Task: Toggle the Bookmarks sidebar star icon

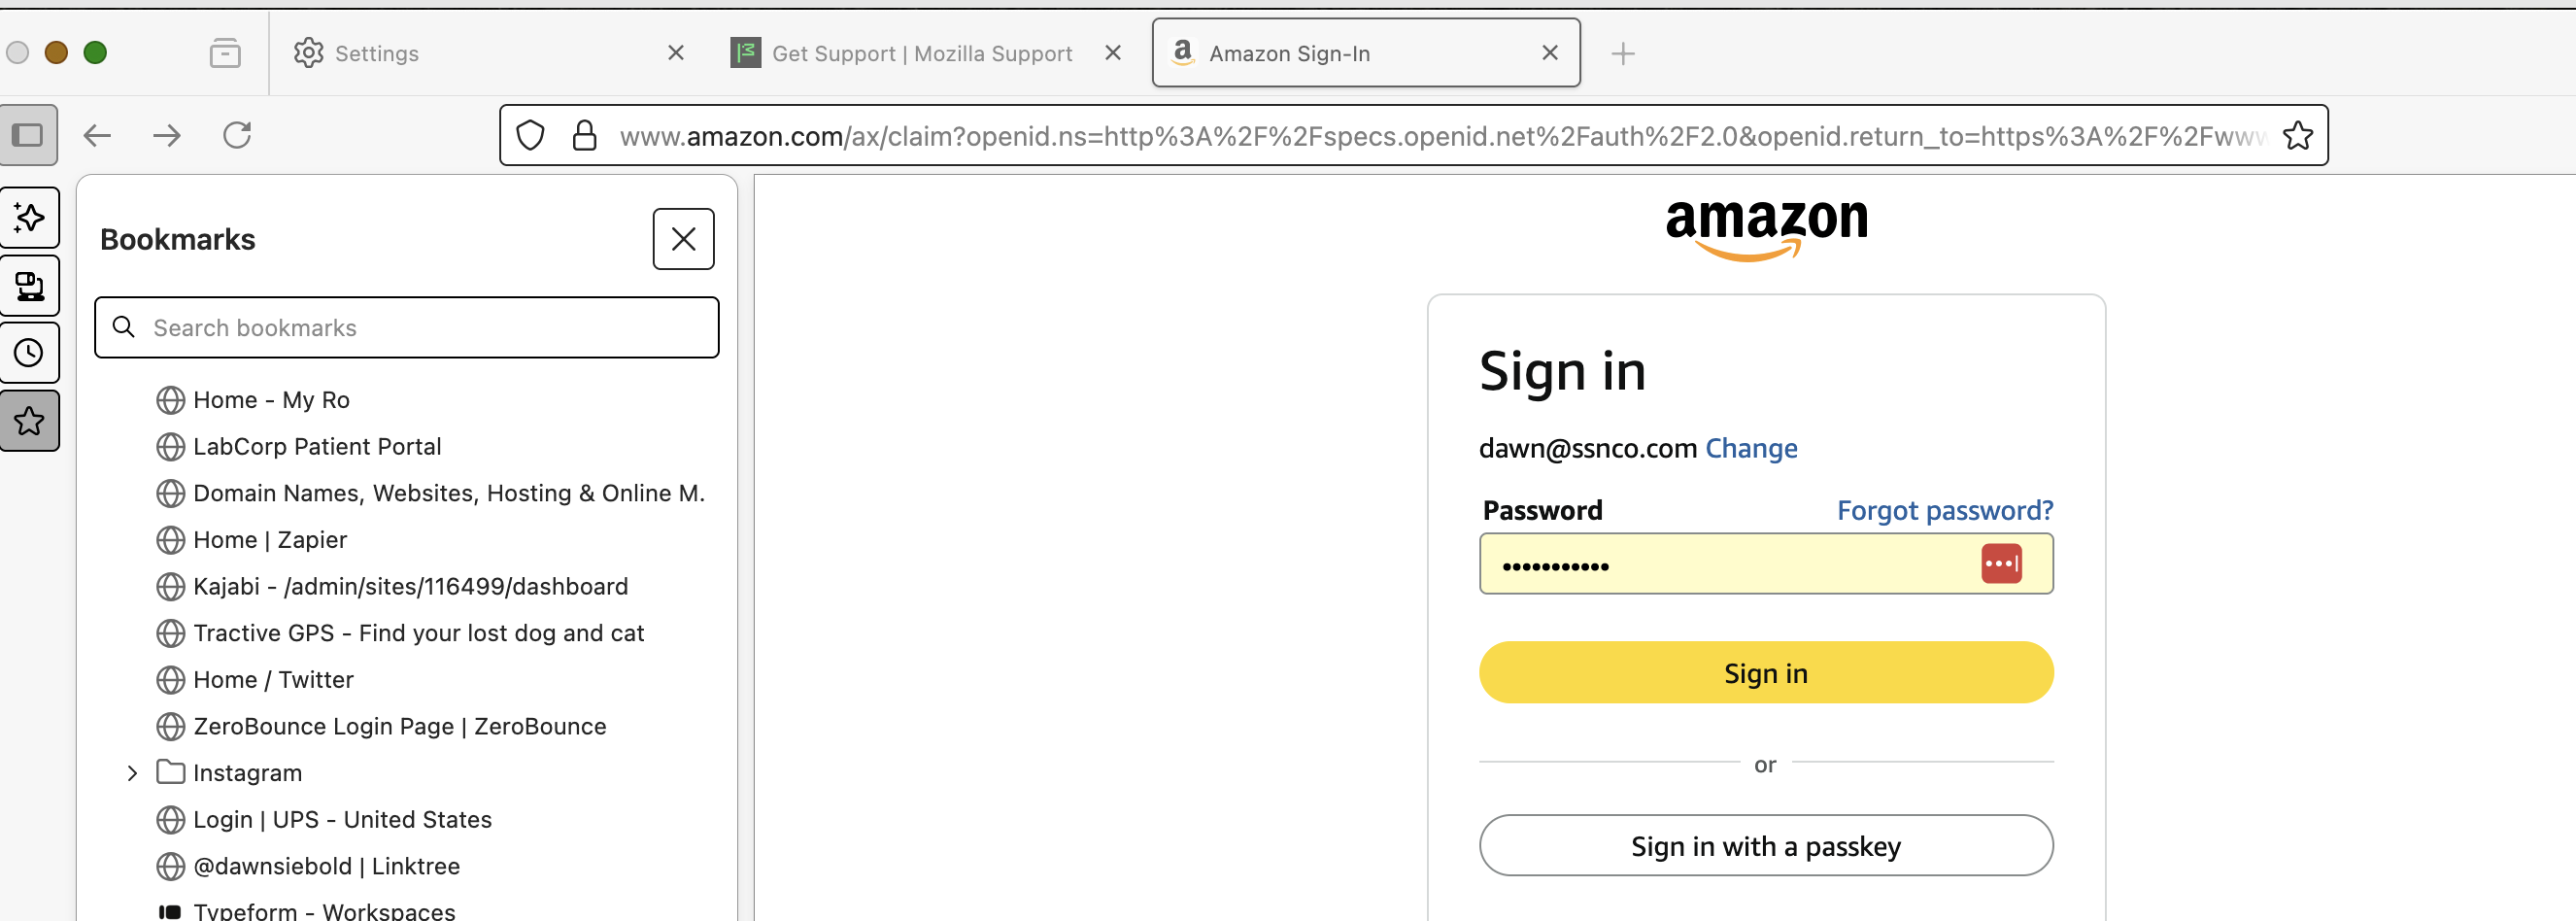Action: coord(29,421)
